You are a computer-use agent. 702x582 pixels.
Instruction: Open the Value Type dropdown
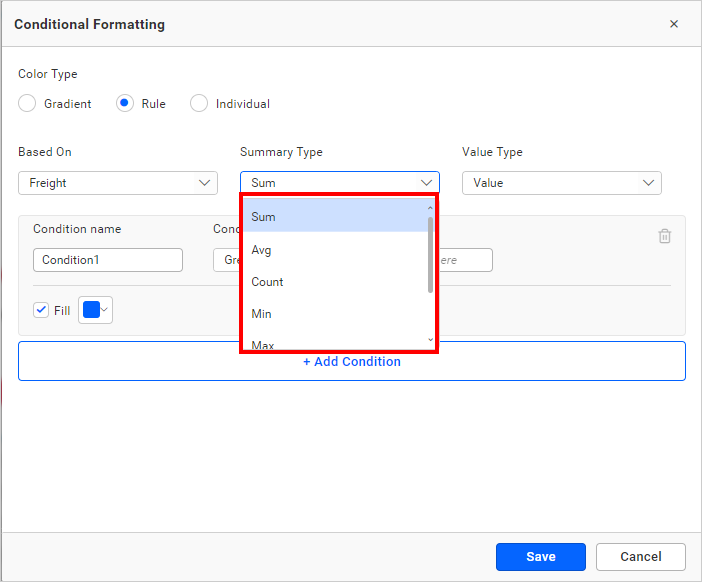pos(561,183)
